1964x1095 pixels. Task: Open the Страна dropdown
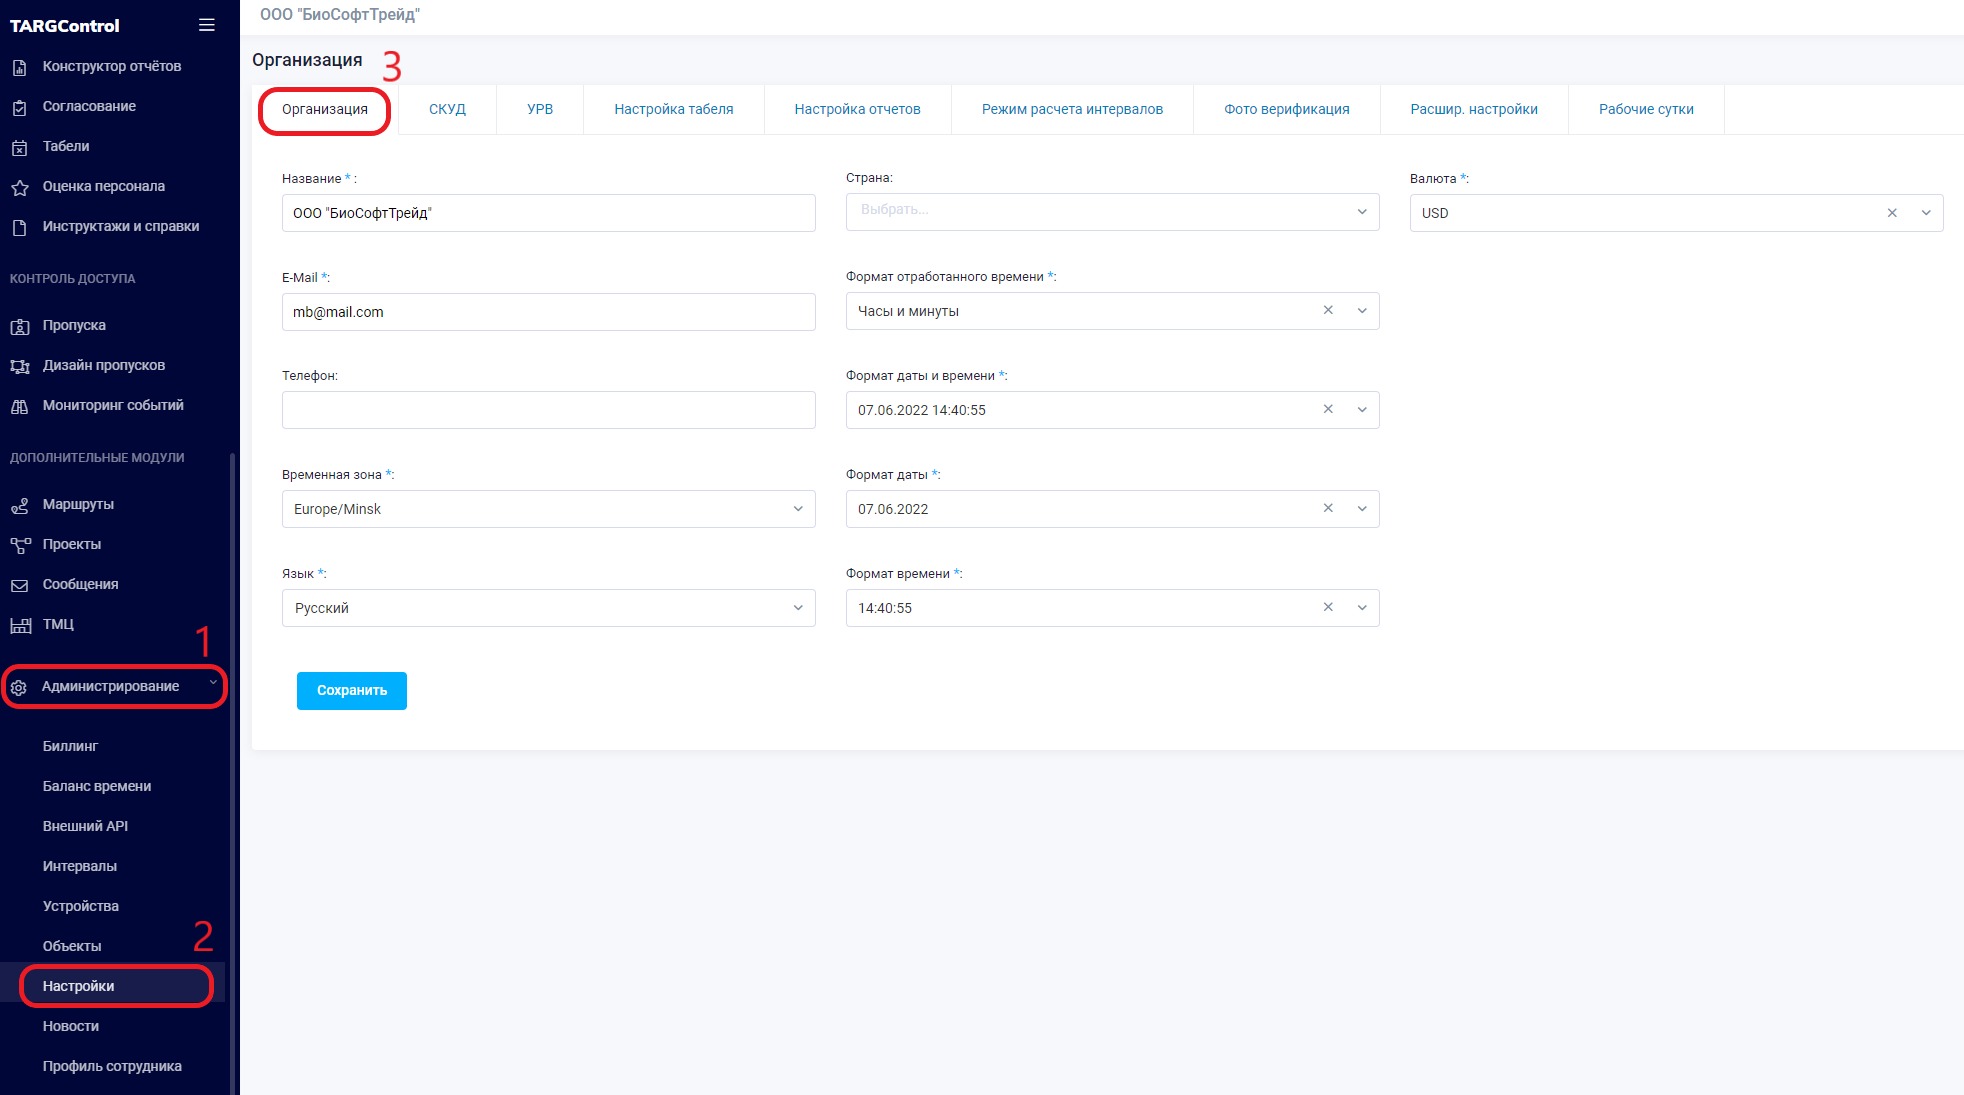pos(1112,211)
